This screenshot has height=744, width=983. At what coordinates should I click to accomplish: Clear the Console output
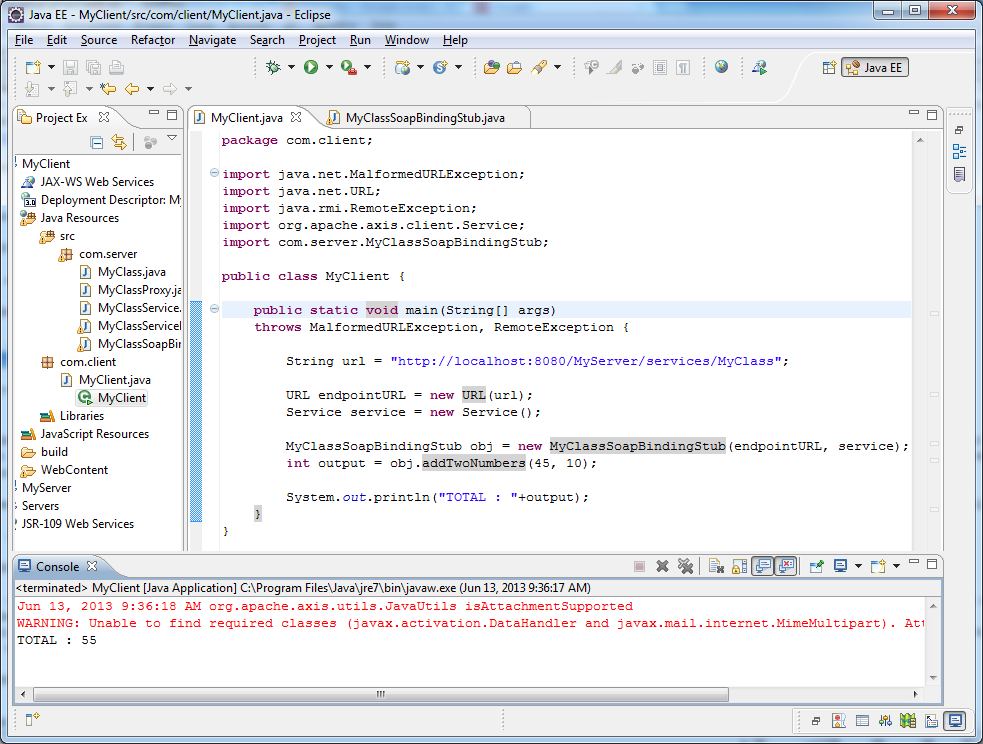point(715,566)
